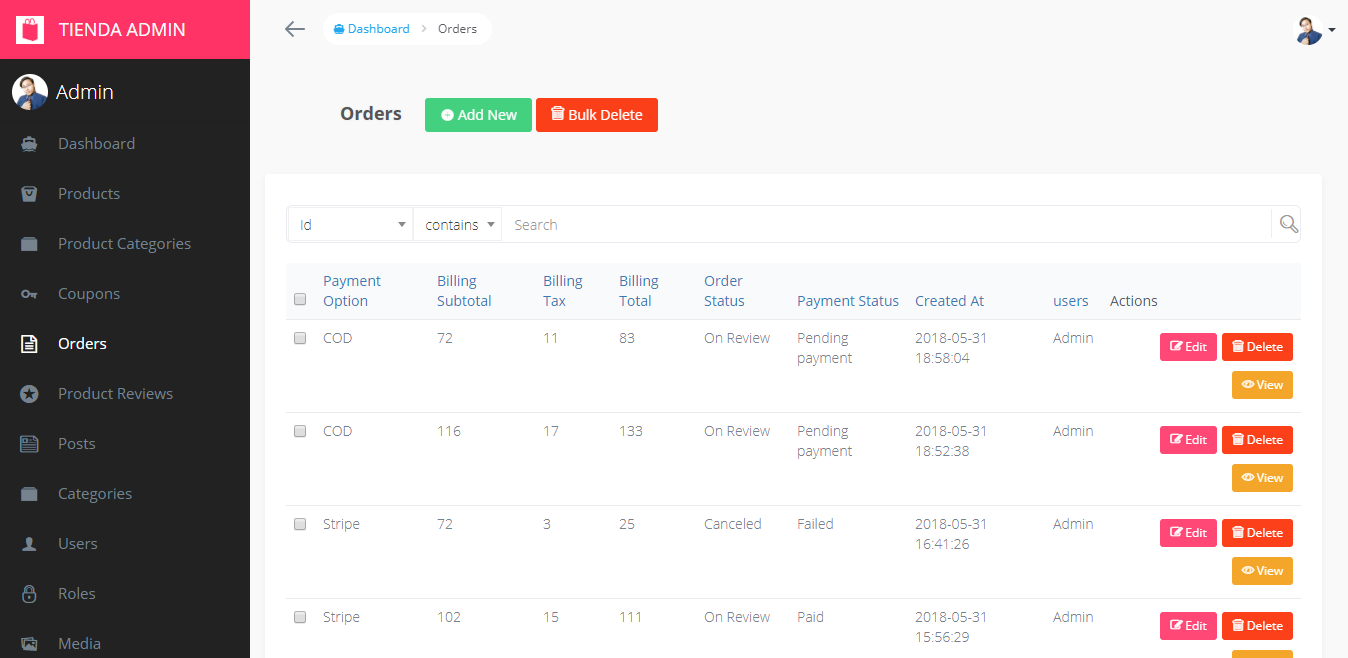Check the order created at 18:52:38
The width and height of the screenshot is (1348, 658).
pos(300,431)
